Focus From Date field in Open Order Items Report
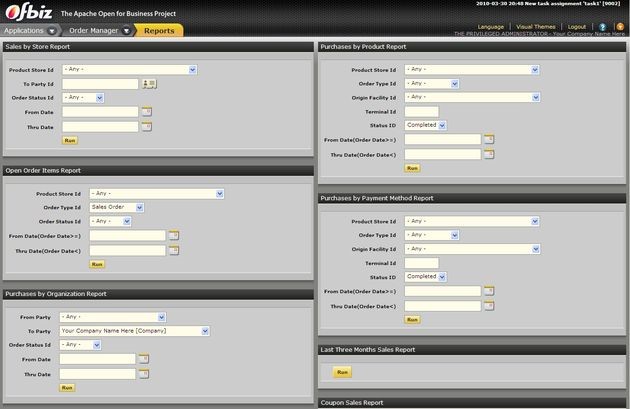 click(127, 235)
